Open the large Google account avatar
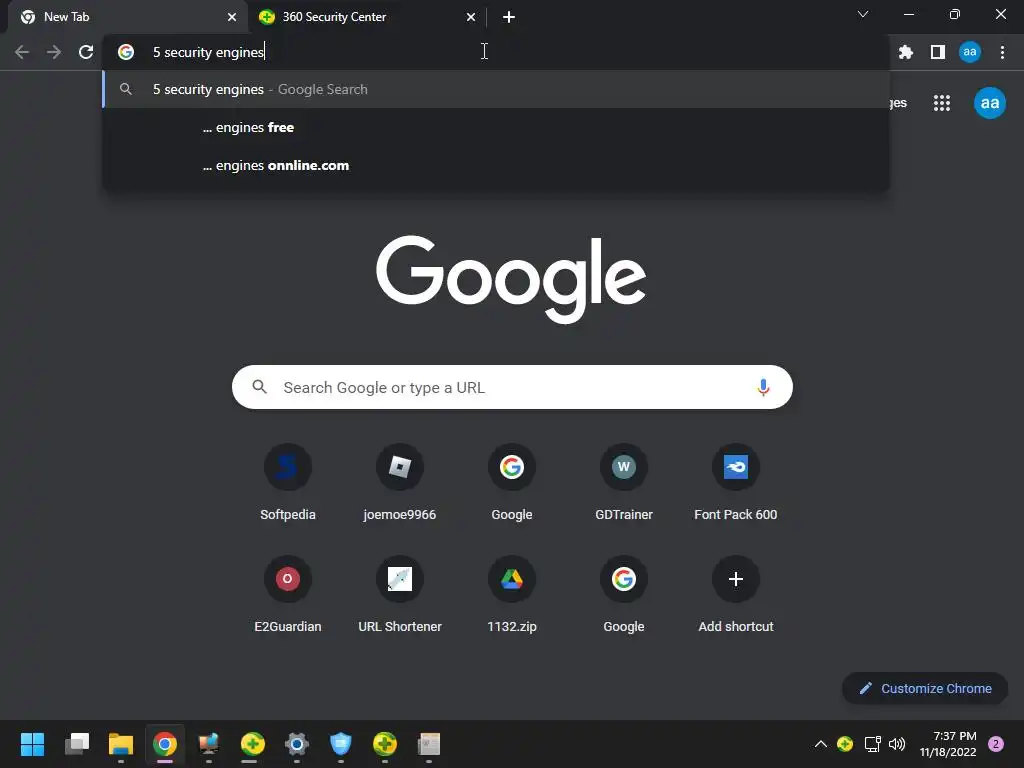The image size is (1024, 768). (x=990, y=103)
